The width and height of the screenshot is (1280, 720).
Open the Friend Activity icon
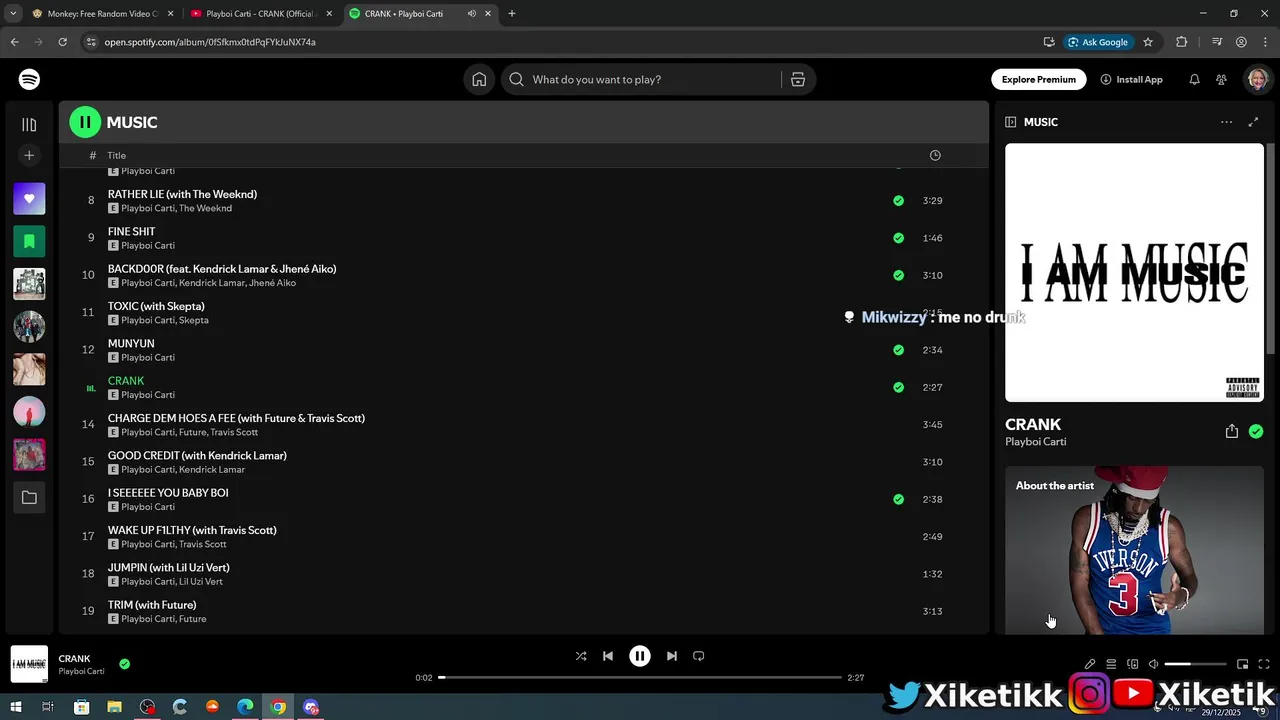(x=1221, y=79)
